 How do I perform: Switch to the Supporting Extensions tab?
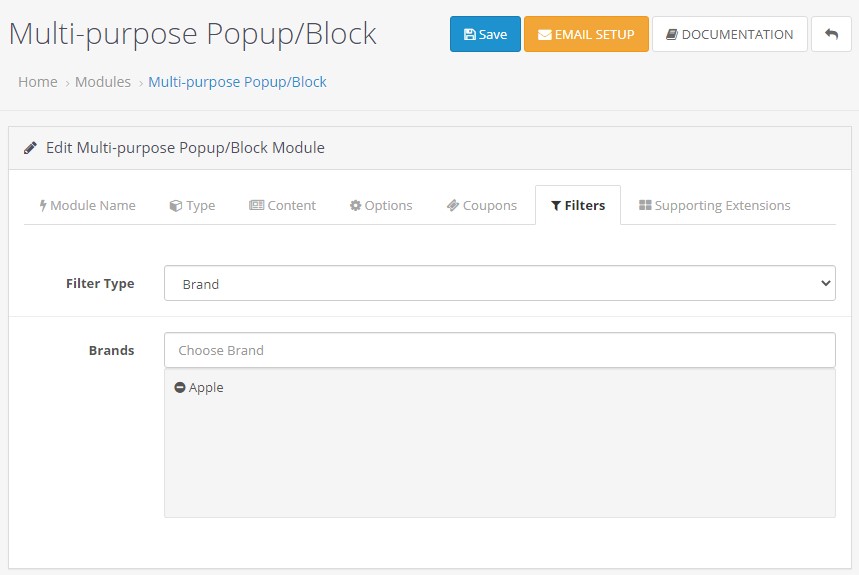pyautogui.click(x=714, y=205)
